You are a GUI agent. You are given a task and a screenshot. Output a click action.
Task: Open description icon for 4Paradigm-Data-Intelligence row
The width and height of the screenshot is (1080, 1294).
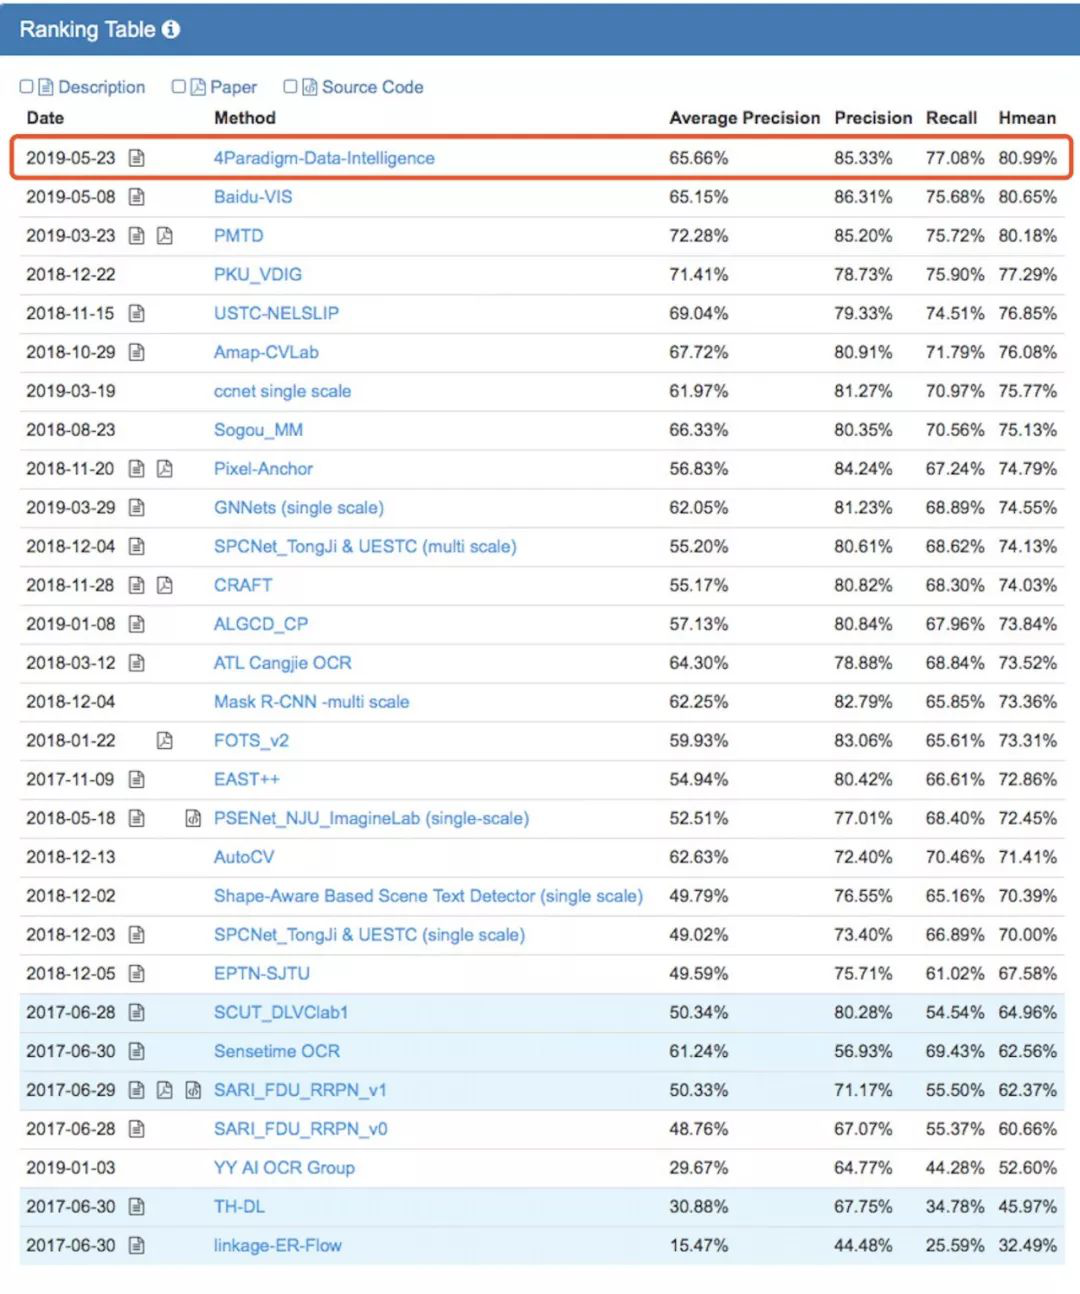click(137, 158)
